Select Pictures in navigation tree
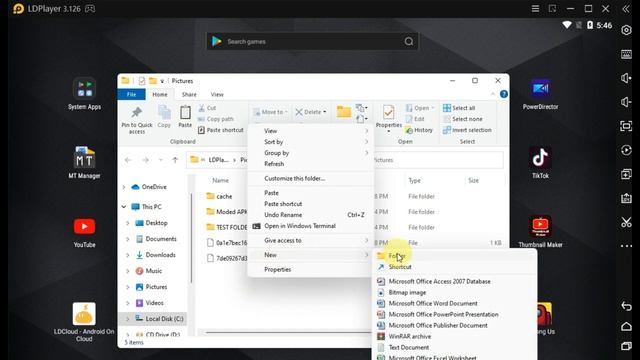Screen dimensions: 640x360 click(x=156, y=287)
